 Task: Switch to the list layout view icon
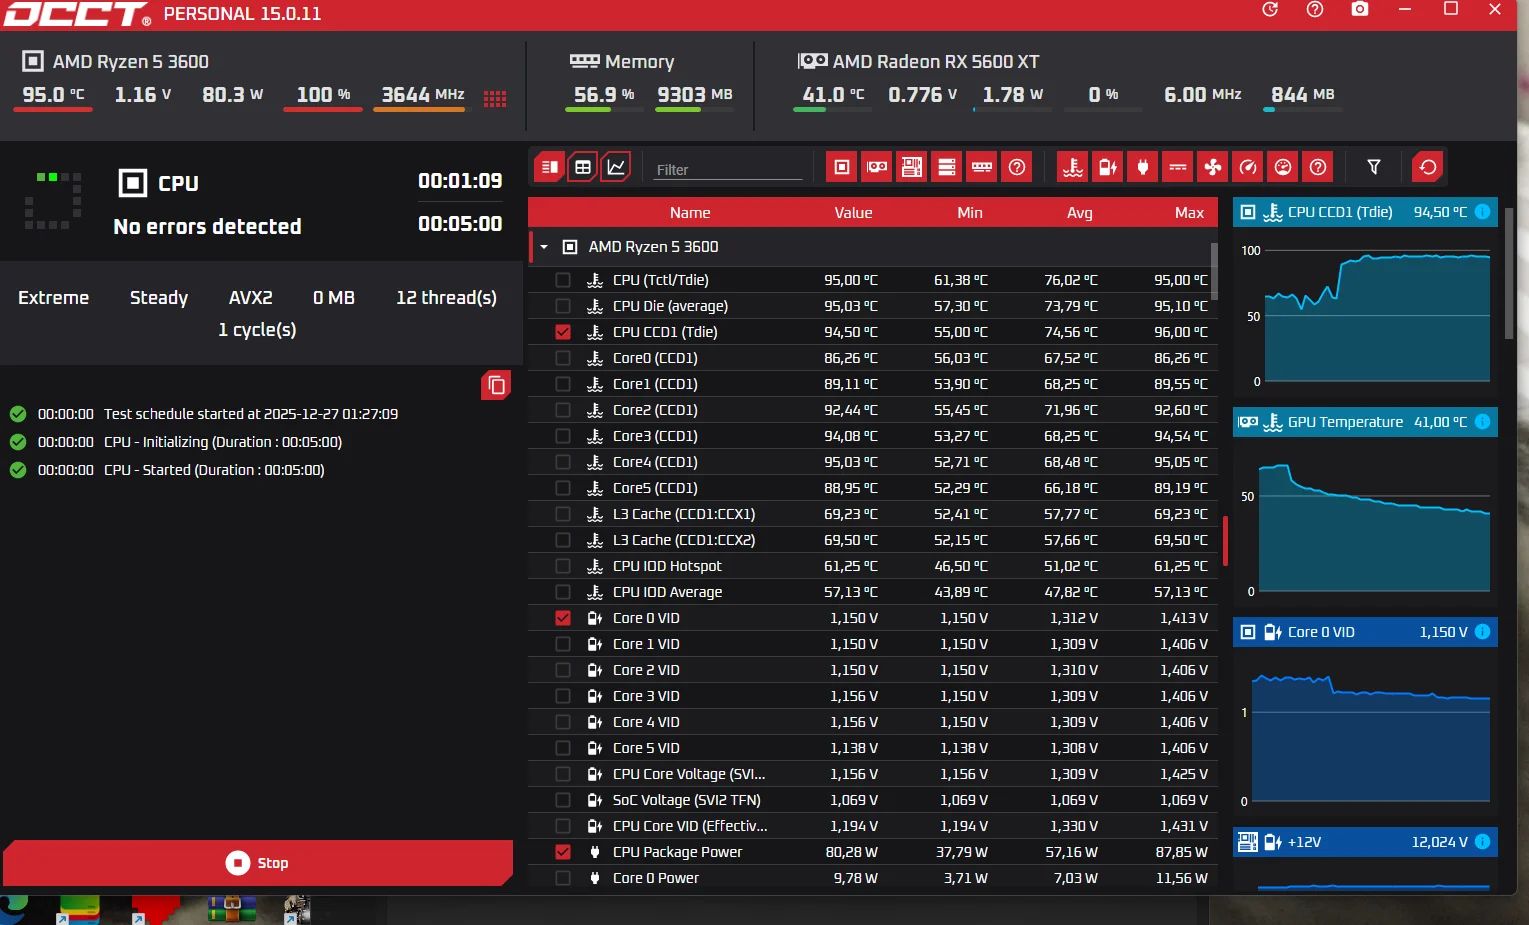549,167
